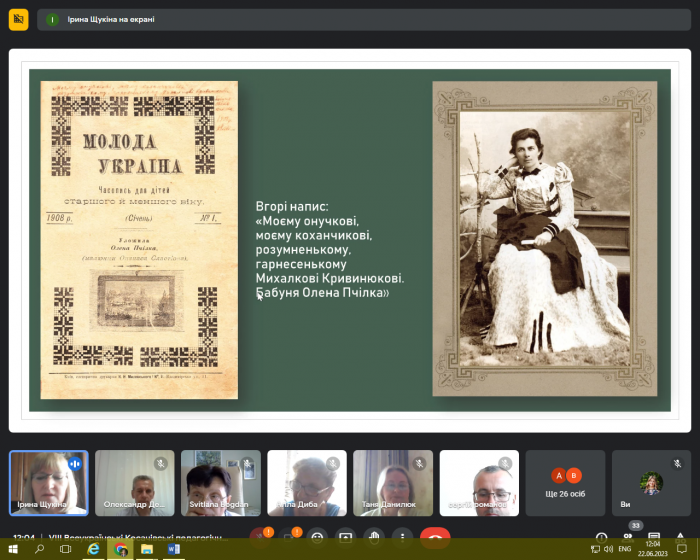Click the Молода Україна magazine cover image
Viewport: 700px width, 560px height.
pos(139,240)
